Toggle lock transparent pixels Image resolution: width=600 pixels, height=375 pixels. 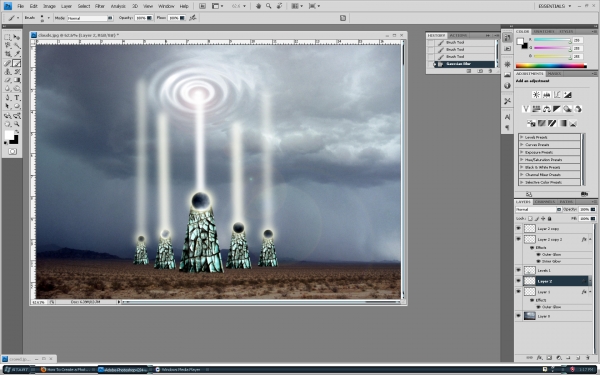(530, 218)
